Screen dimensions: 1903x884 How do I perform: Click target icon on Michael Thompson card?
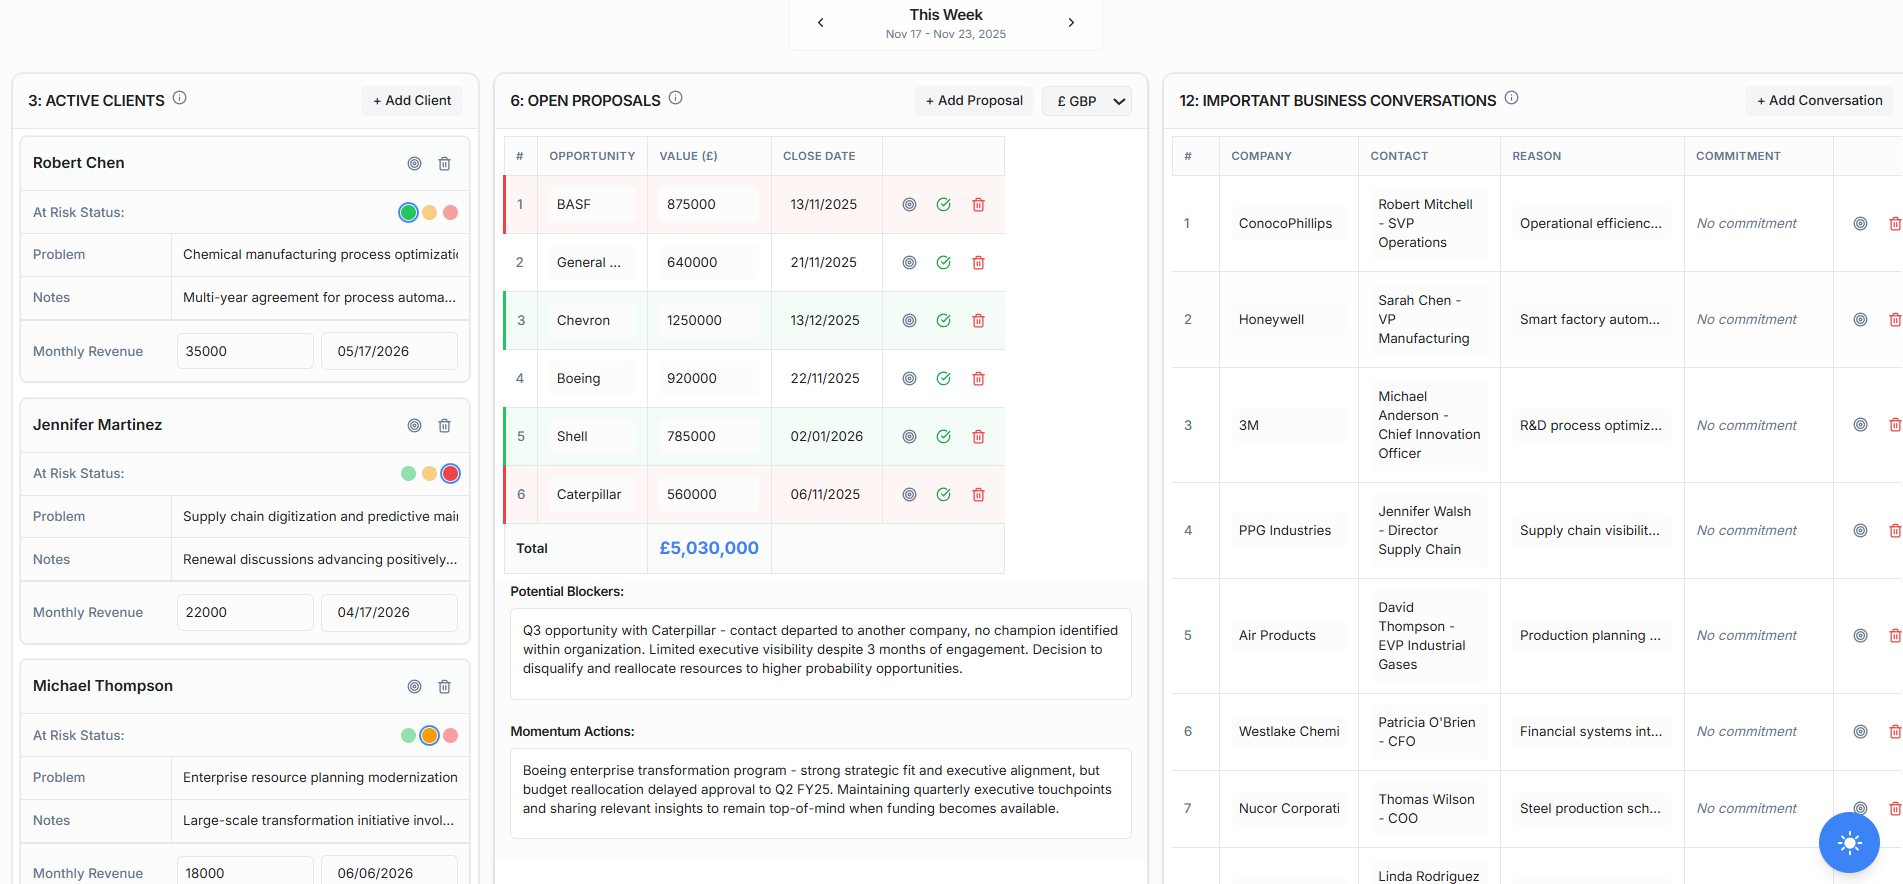point(414,687)
